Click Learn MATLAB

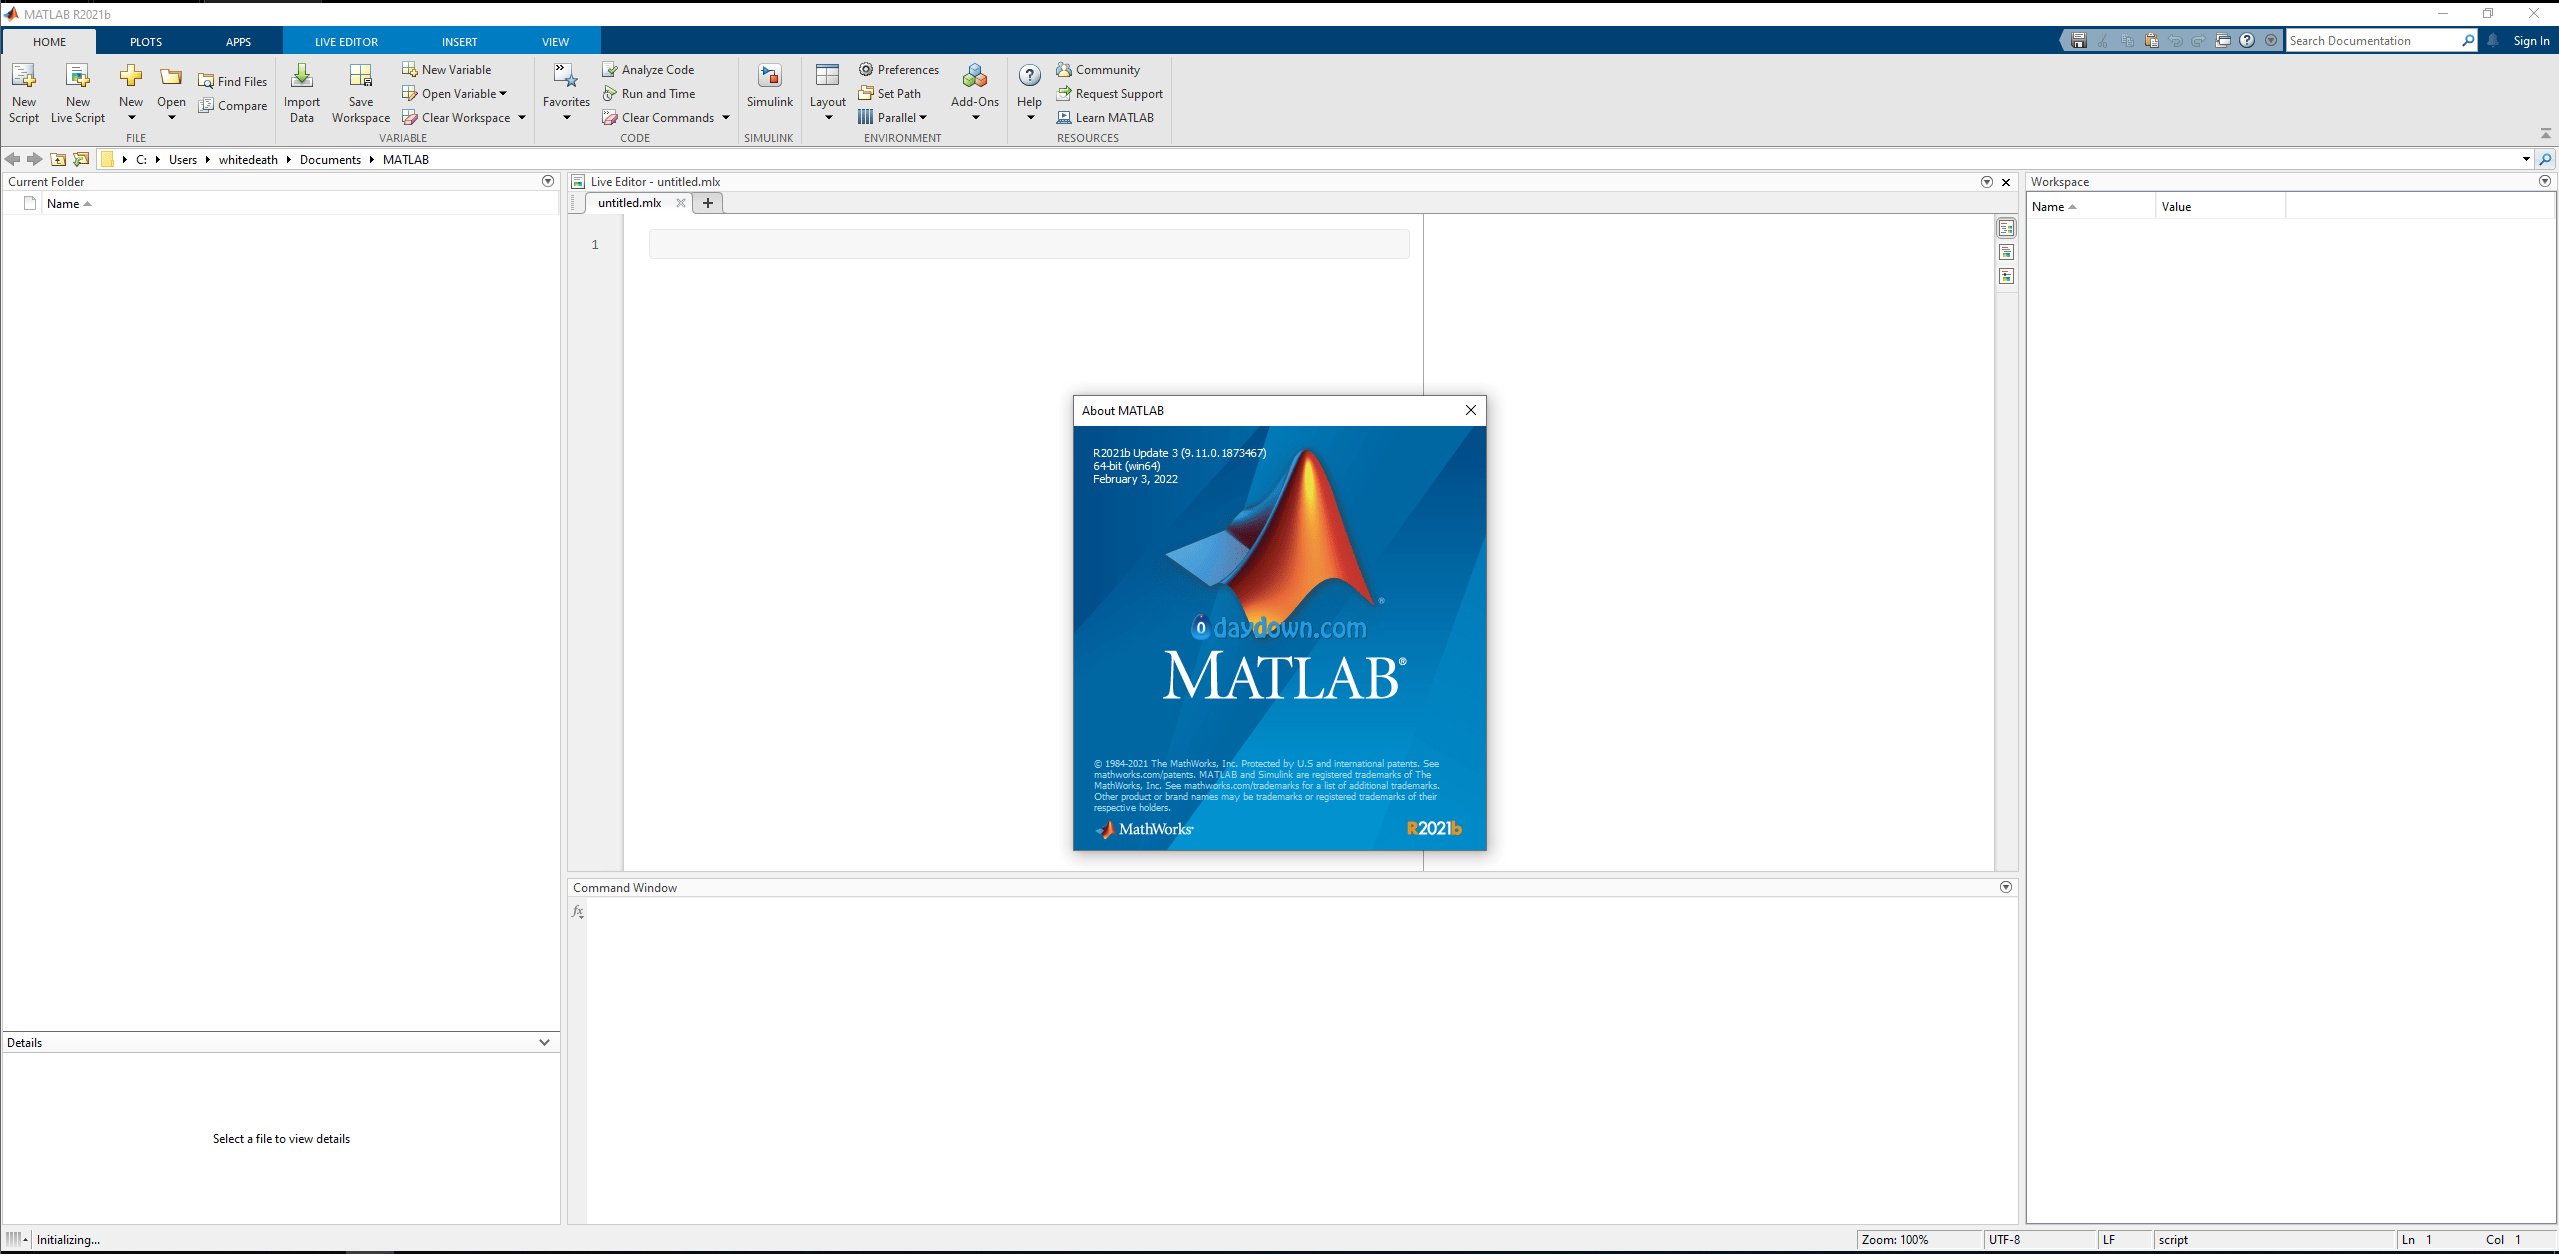[1105, 117]
